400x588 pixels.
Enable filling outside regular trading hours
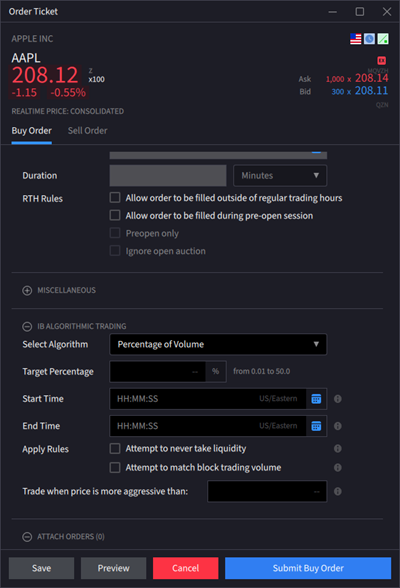(x=115, y=198)
